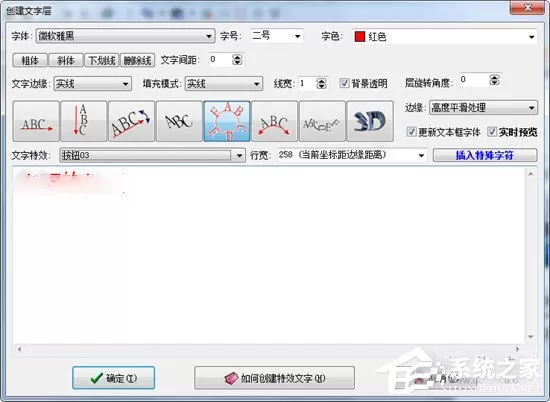The image size is (550, 402).
Task: Click horizontal scrollbar left arrow
Action: point(19,349)
